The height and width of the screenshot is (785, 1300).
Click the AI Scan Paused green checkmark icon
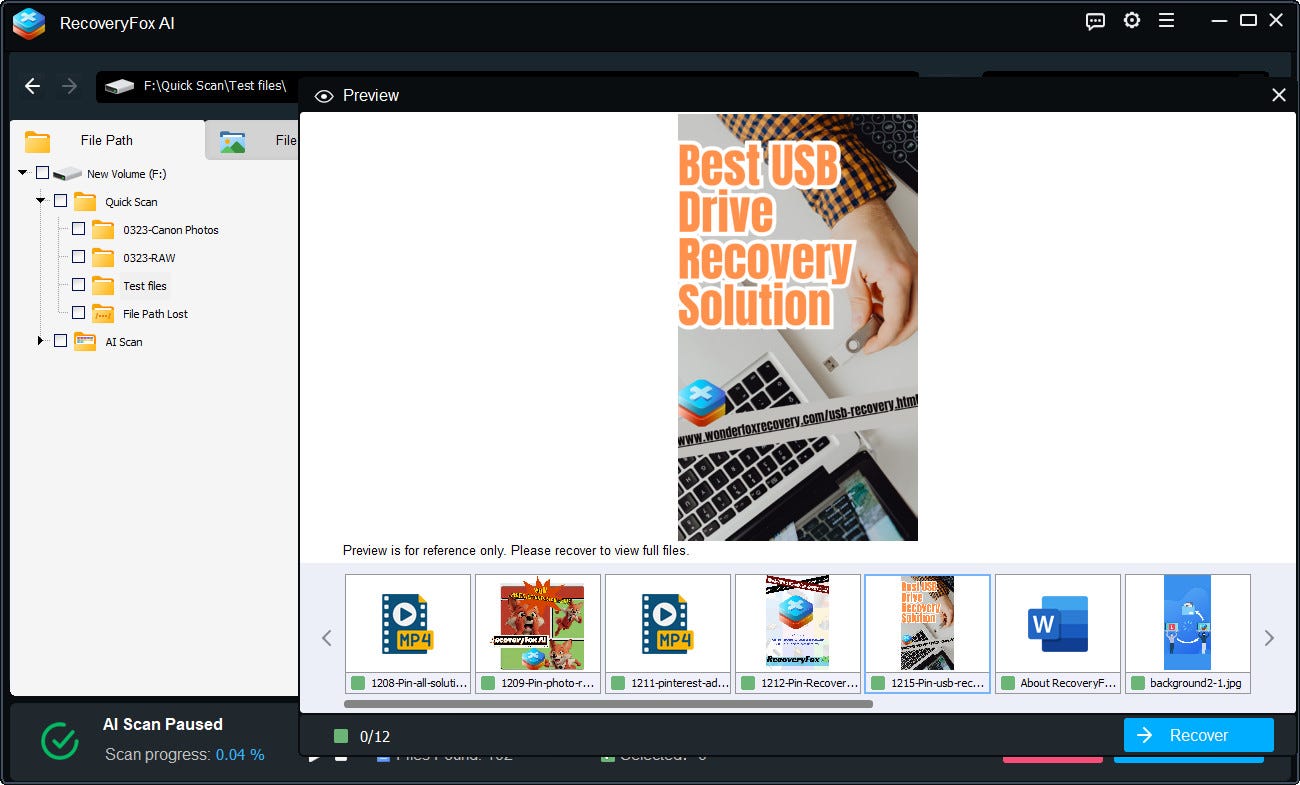click(60, 741)
